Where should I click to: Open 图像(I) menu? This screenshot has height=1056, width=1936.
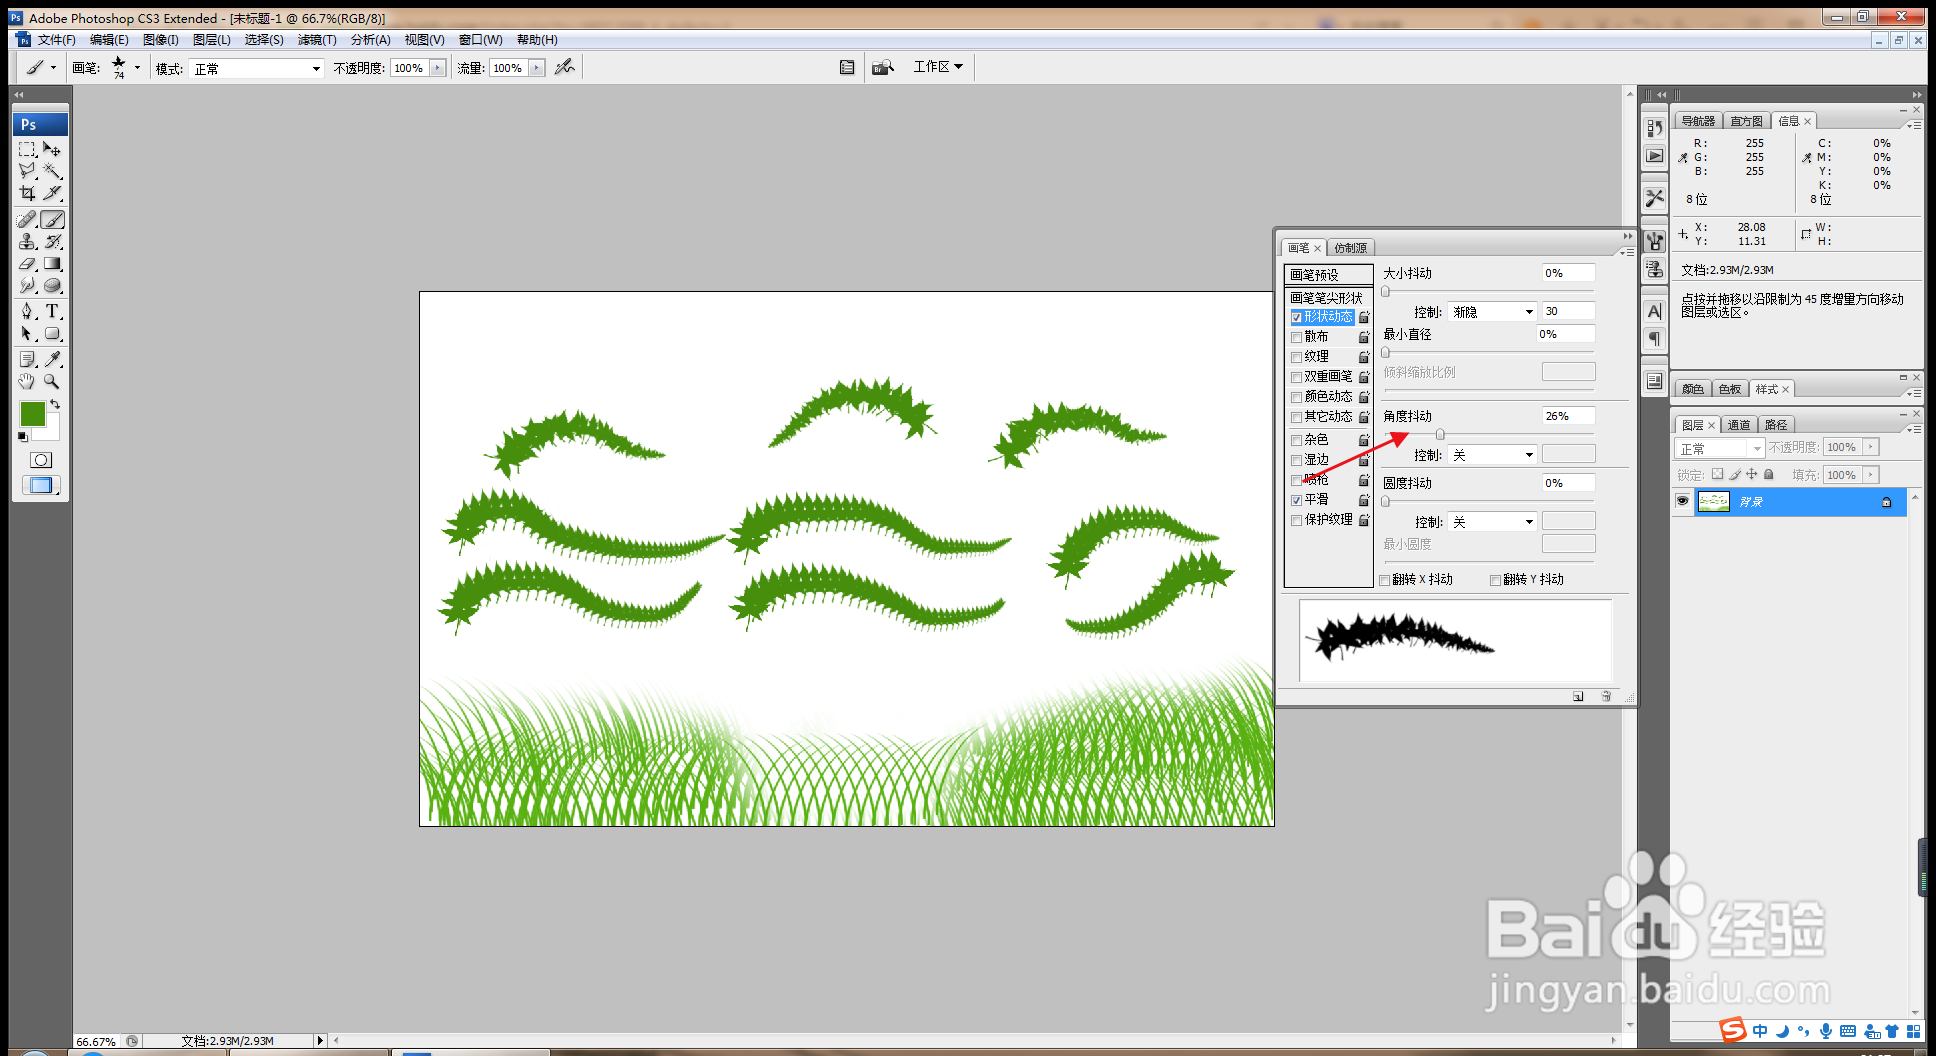point(161,40)
